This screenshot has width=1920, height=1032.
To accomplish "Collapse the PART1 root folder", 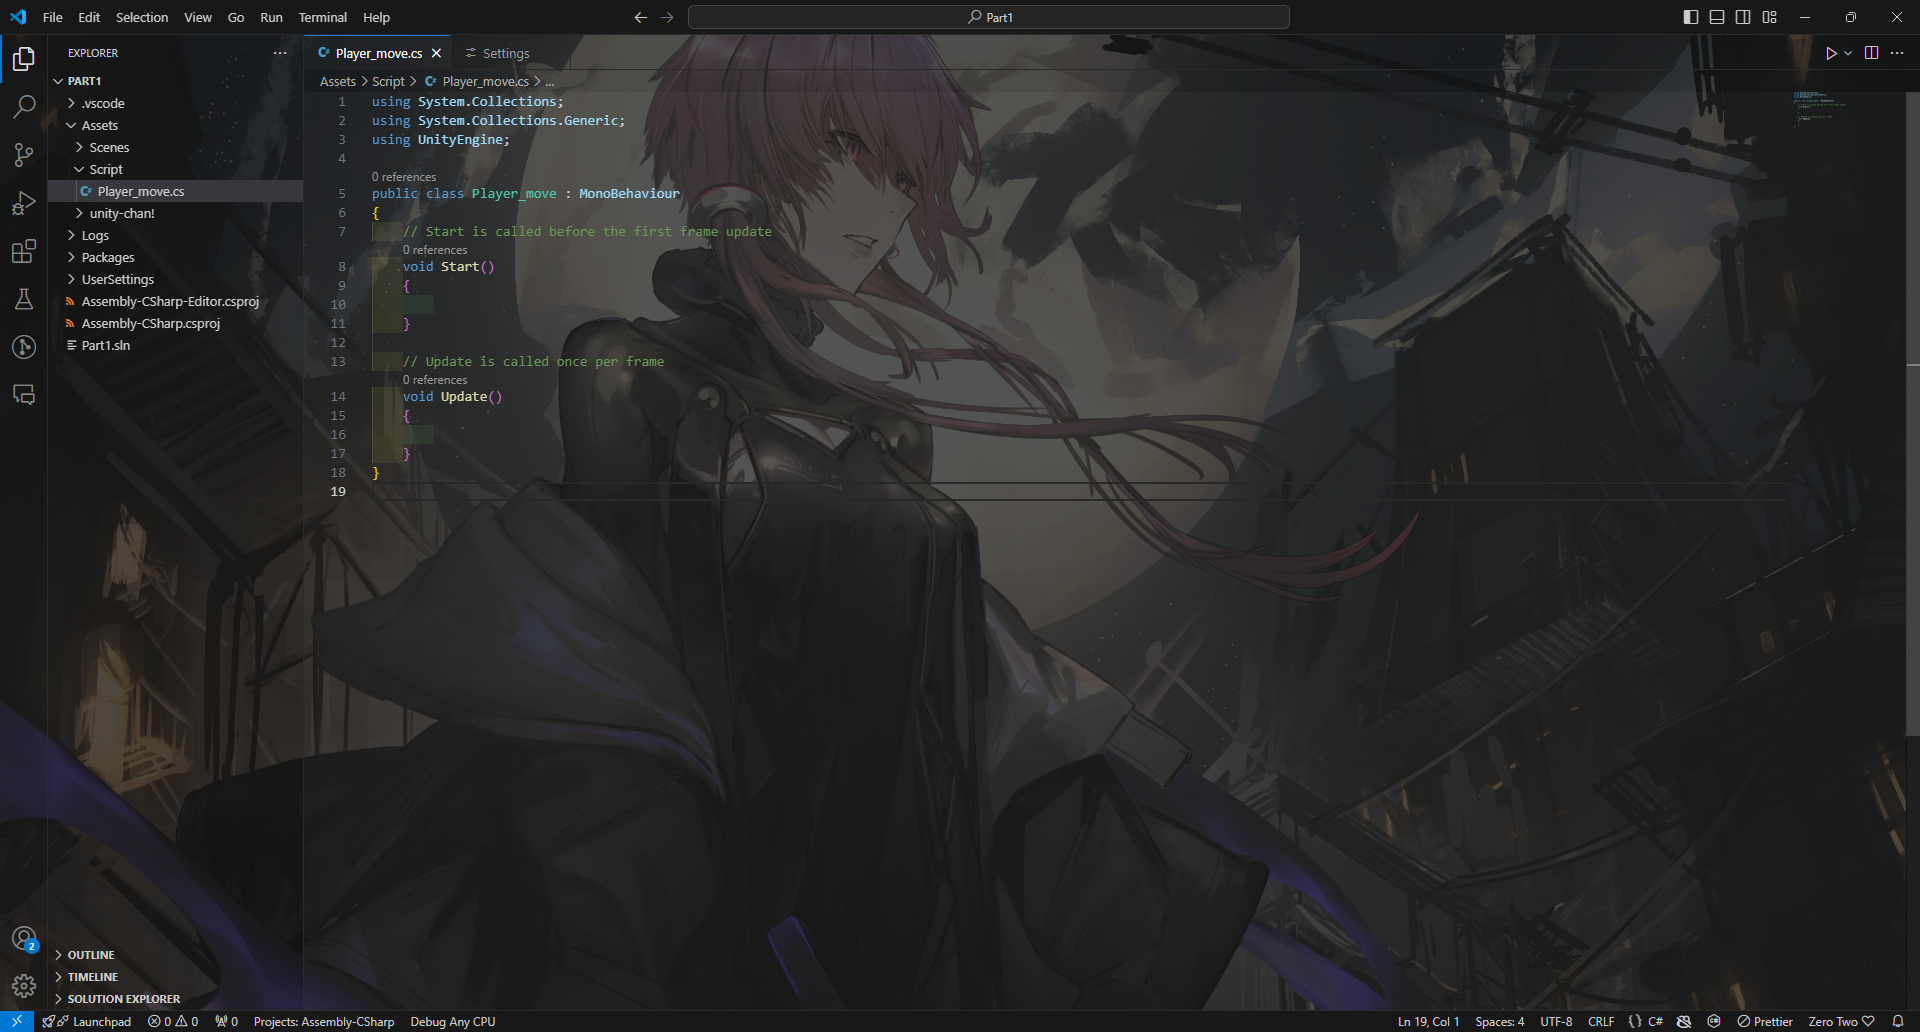I will [176, 81].
